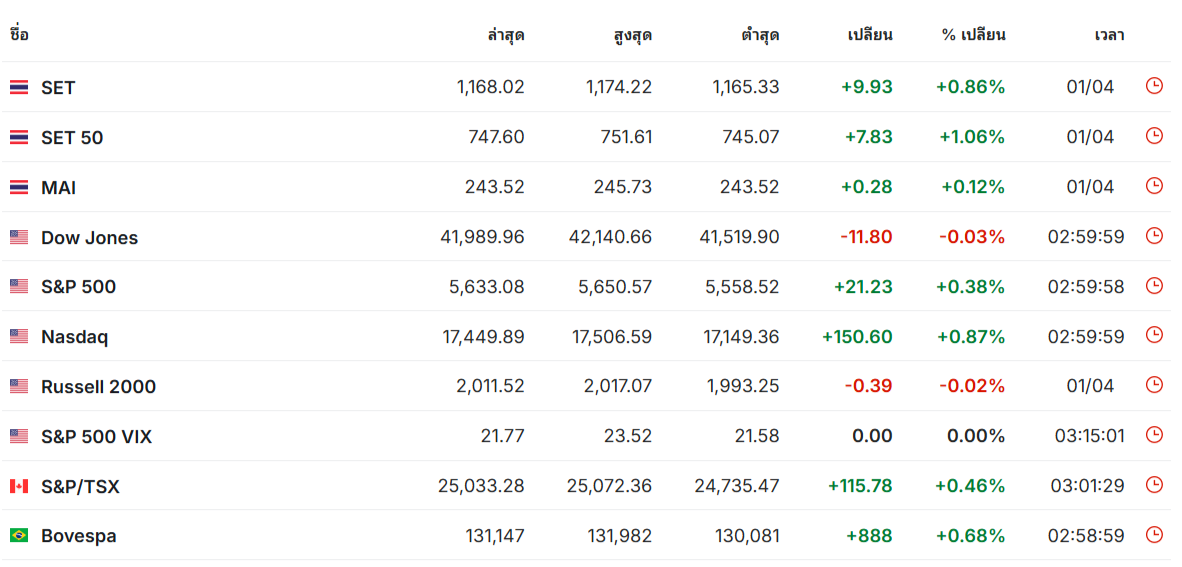Click the Nasdaq +0.87% change value

click(x=971, y=337)
